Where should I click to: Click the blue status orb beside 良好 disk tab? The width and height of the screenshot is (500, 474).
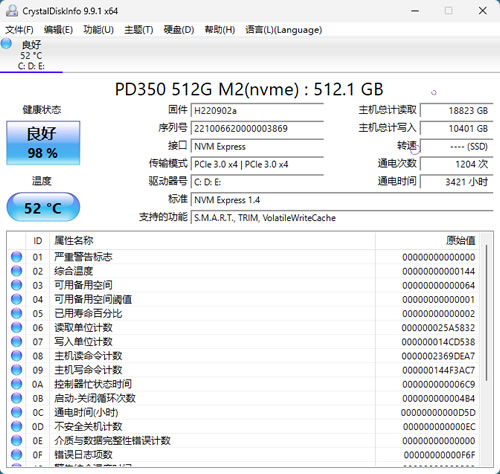pos(6,44)
